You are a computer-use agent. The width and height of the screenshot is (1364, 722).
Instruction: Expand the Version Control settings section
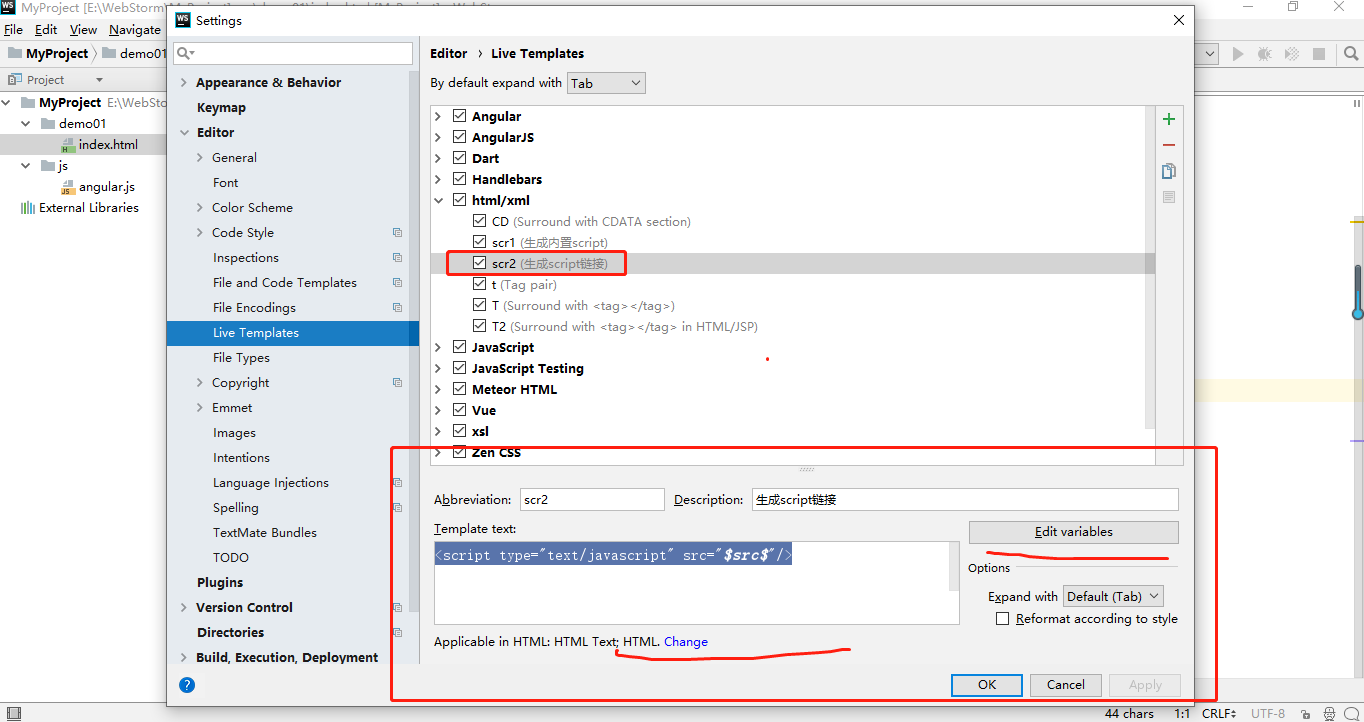(184, 608)
